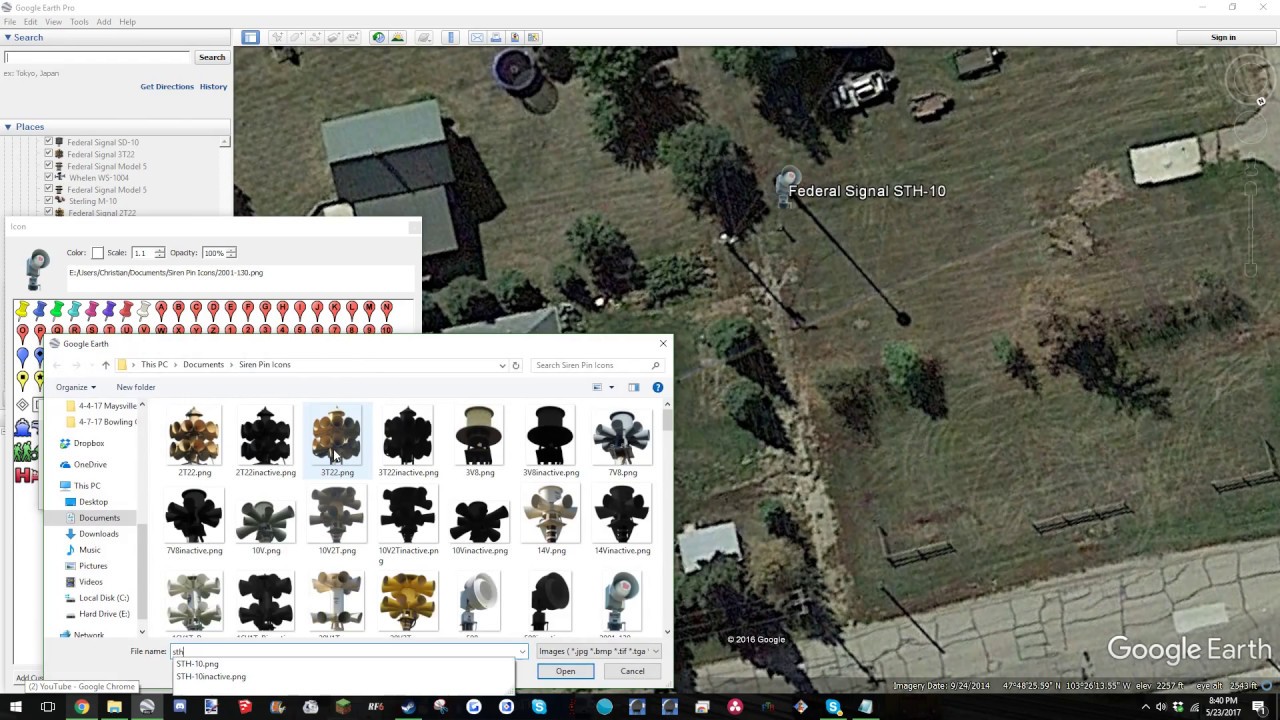The width and height of the screenshot is (1280, 720).
Task: Click the icon Color swatch box
Action: point(97,253)
